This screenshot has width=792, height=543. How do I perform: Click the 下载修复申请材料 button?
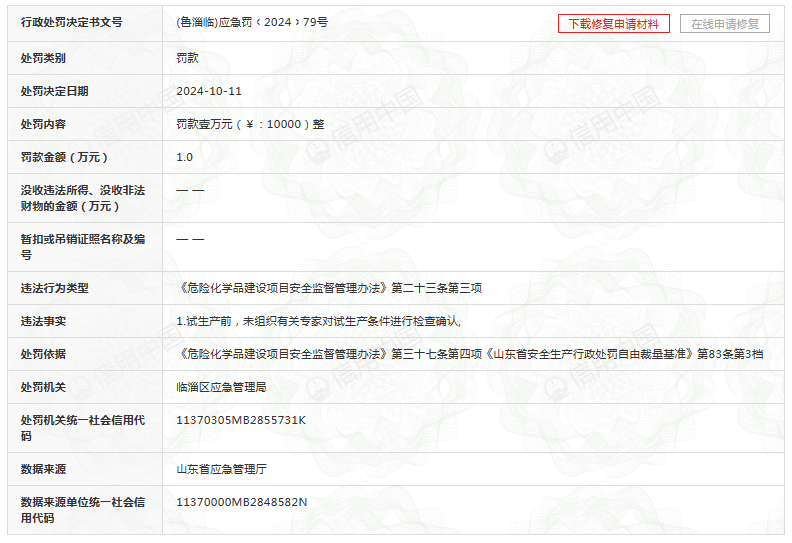click(613, 24)
